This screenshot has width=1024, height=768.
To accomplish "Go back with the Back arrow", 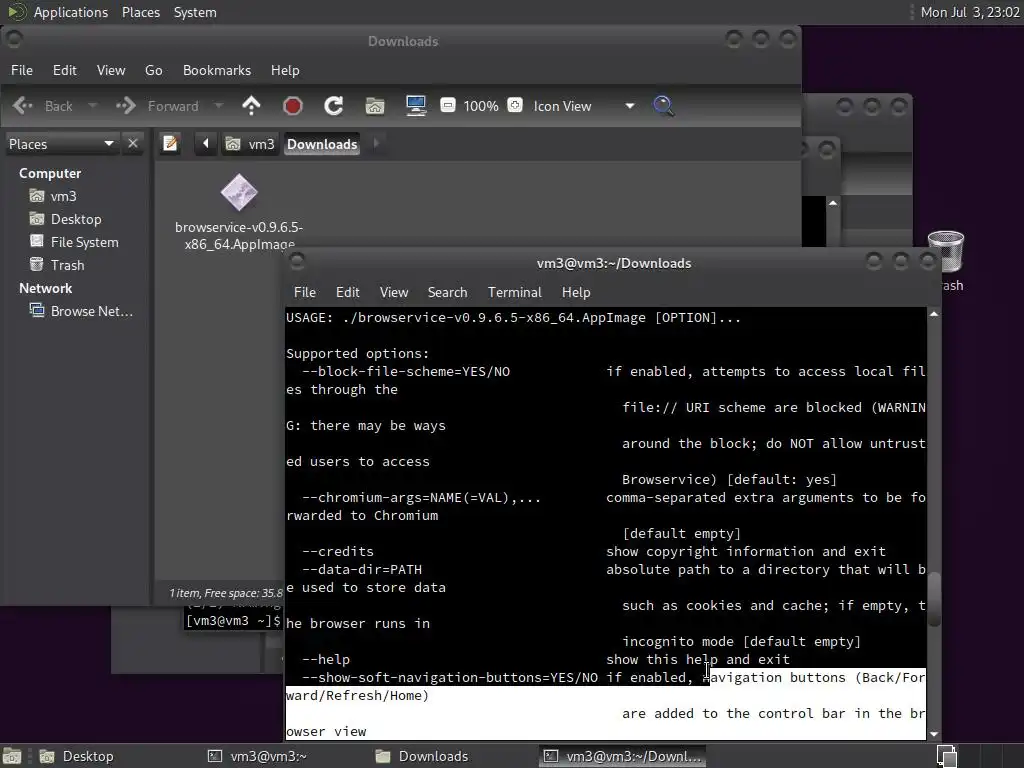I will coord(43,106).
